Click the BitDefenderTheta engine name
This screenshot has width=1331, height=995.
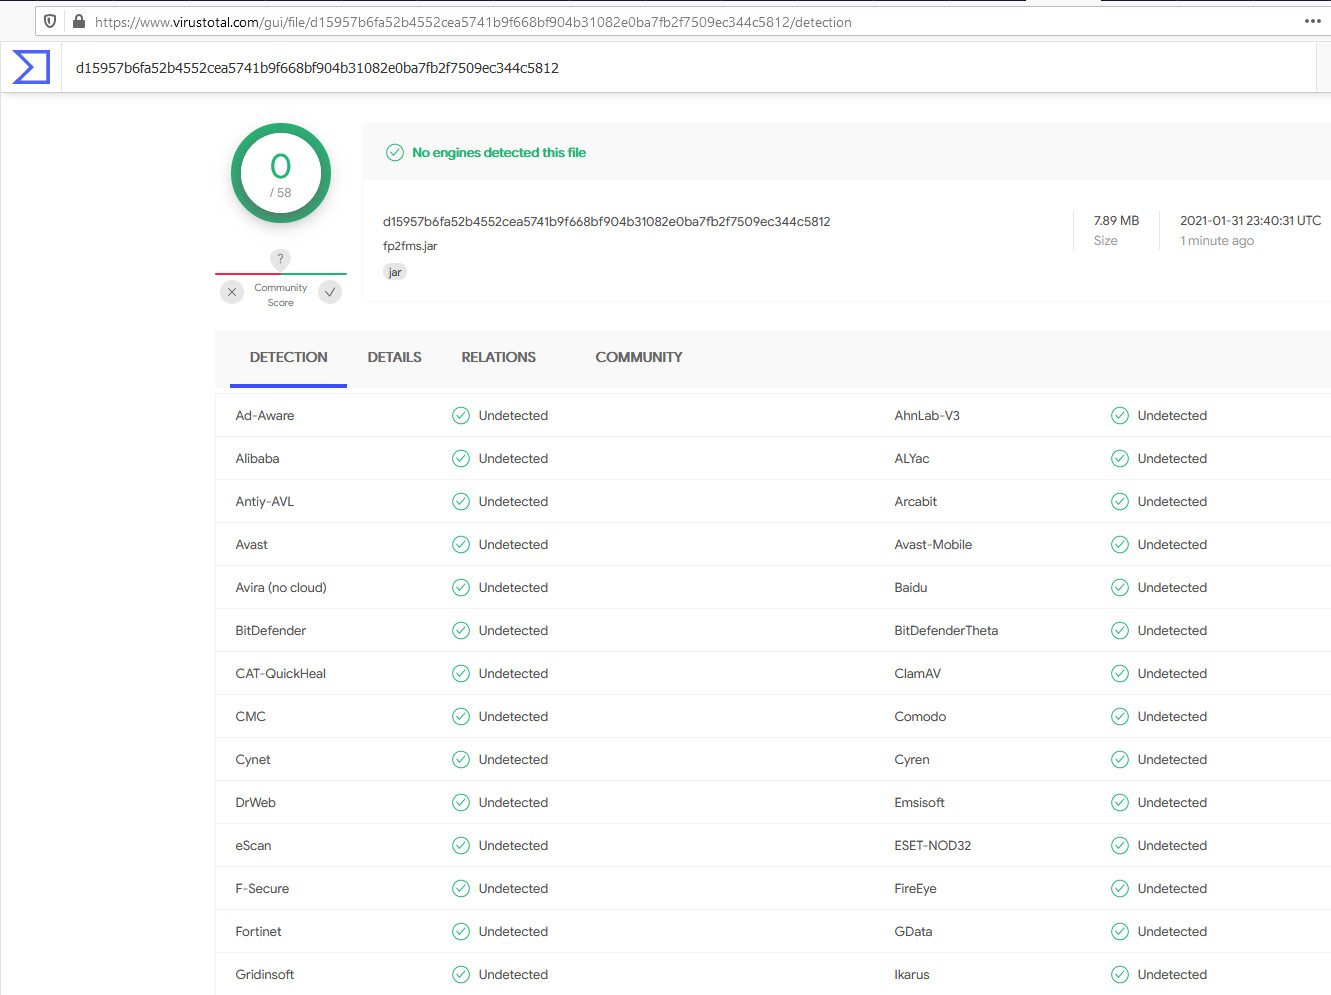coord(946,631)
